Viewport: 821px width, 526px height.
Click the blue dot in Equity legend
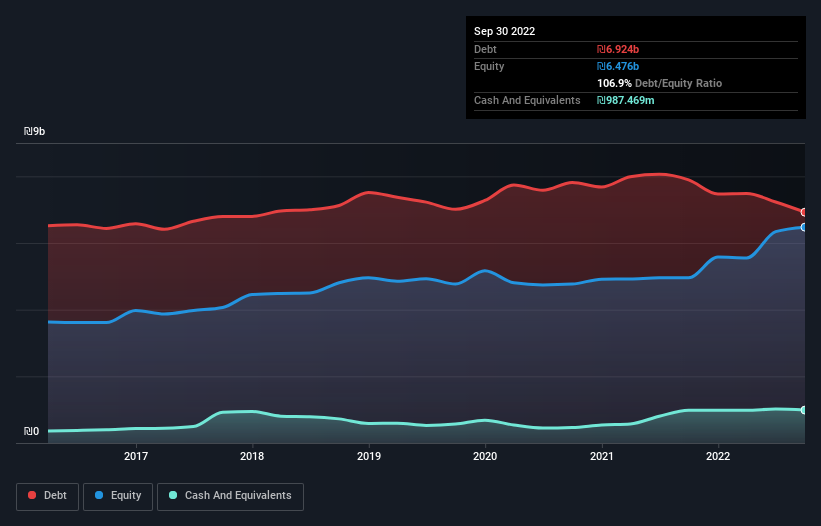tap(99, 495)
